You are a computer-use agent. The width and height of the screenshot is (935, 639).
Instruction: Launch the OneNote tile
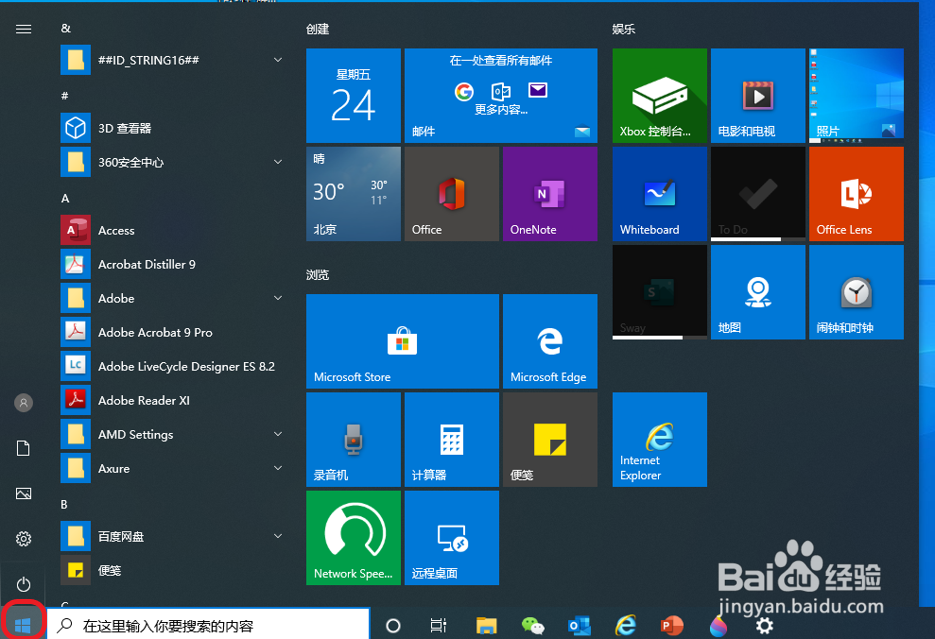[x=550, y=194]
